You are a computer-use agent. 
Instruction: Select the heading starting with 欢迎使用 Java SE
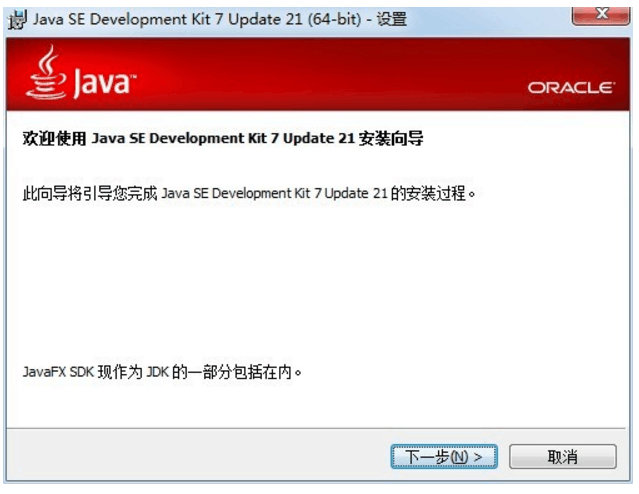[x=223, y=138]
